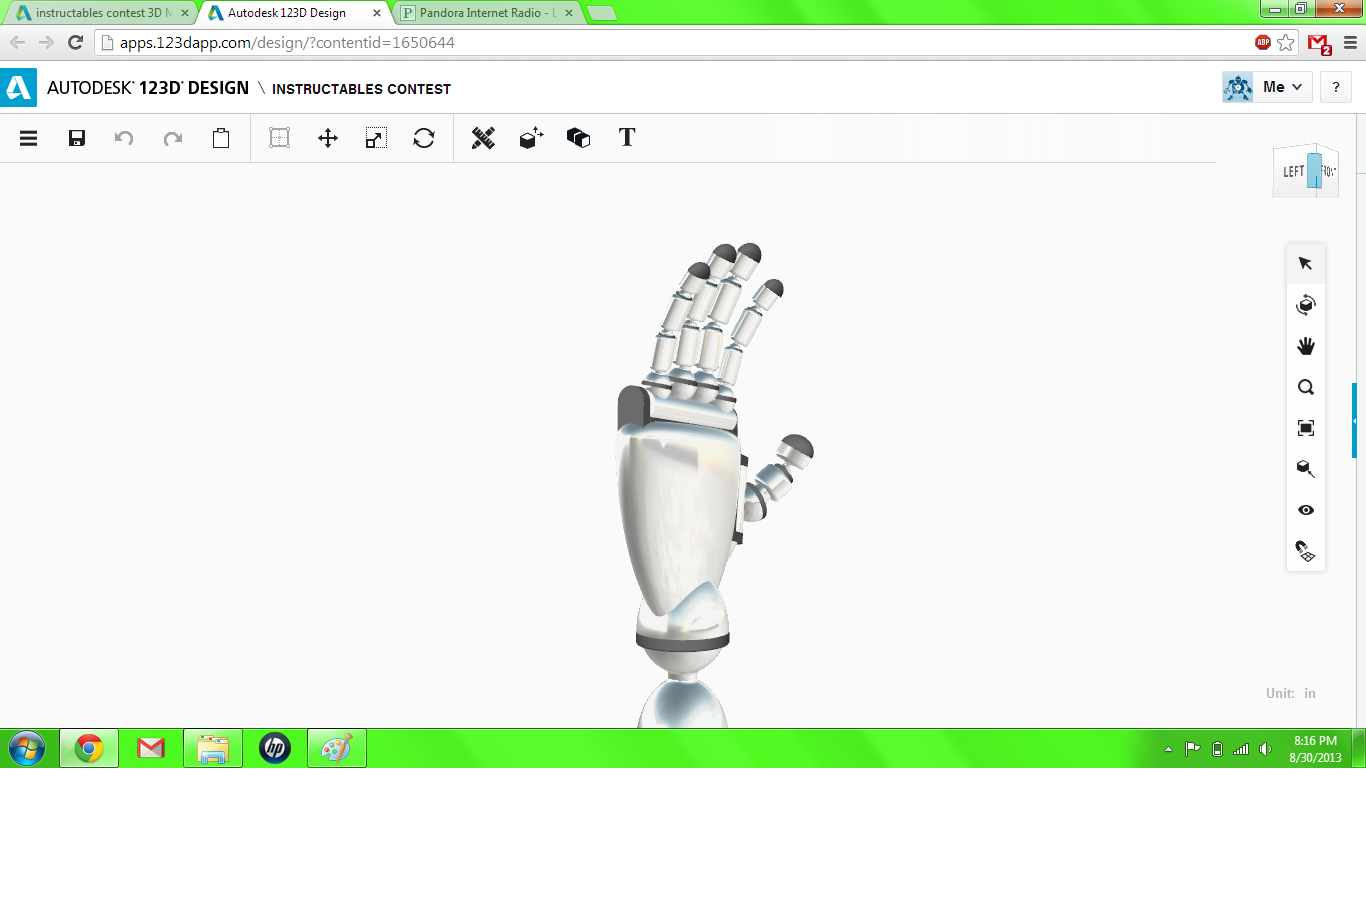This screenshot has height=920, width=1366.
Task: Select the Scale tool
Action: click(x=376, y=138)
